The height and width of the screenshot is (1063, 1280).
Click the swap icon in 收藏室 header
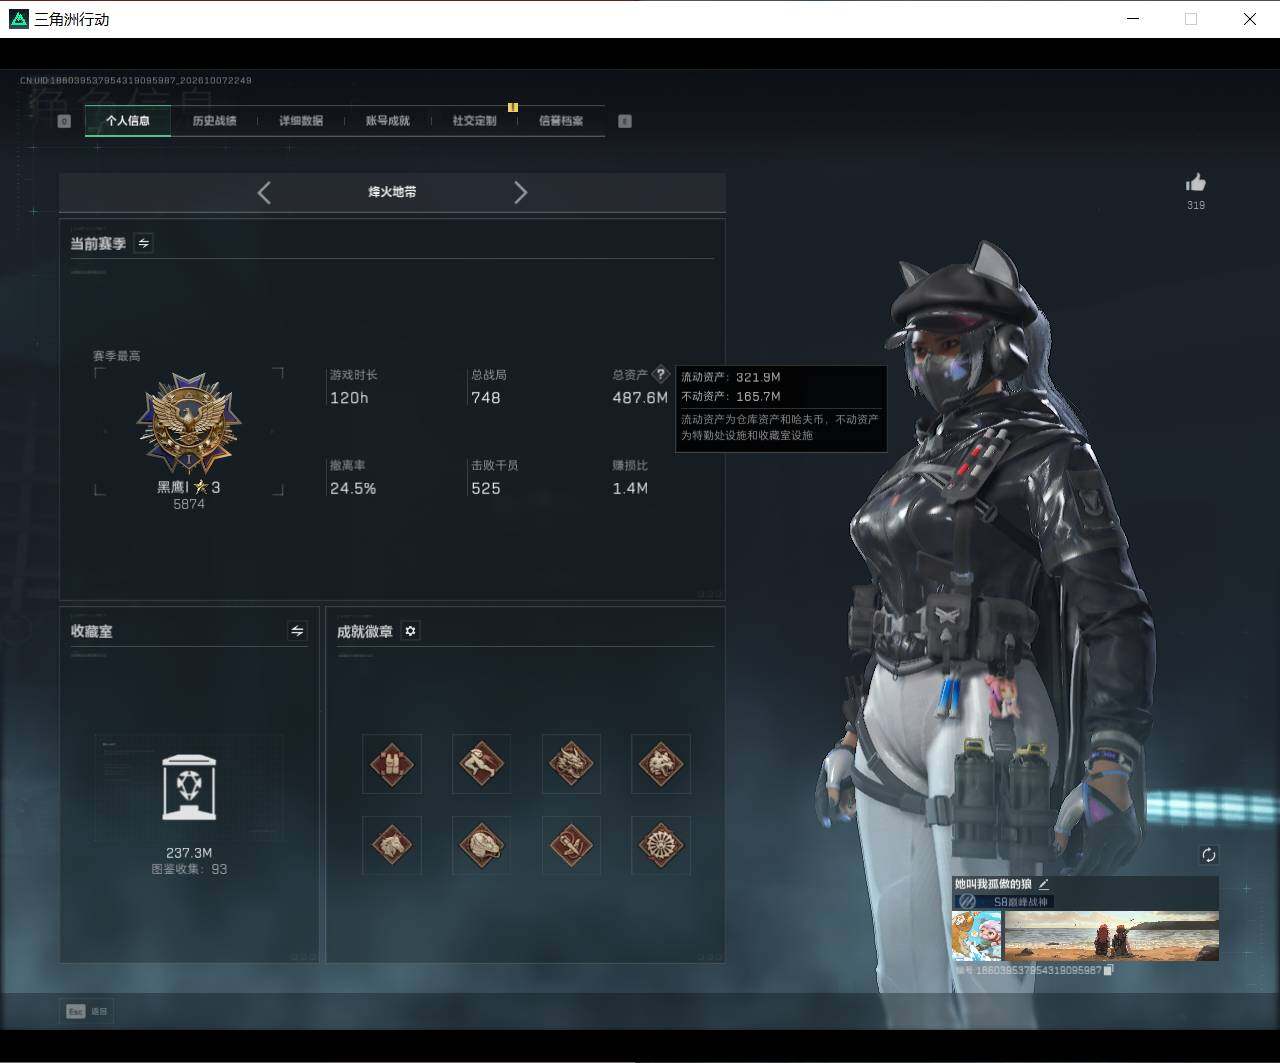(297, 631)
